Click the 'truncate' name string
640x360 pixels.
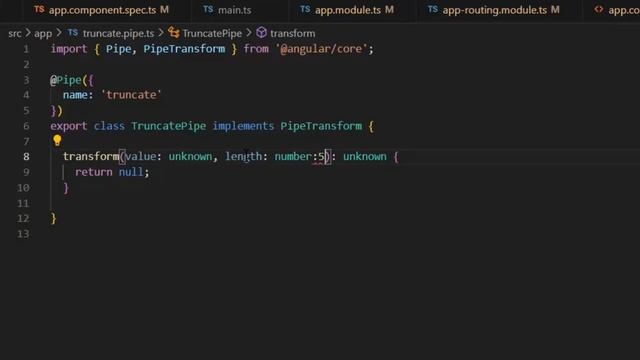point(131,95)
